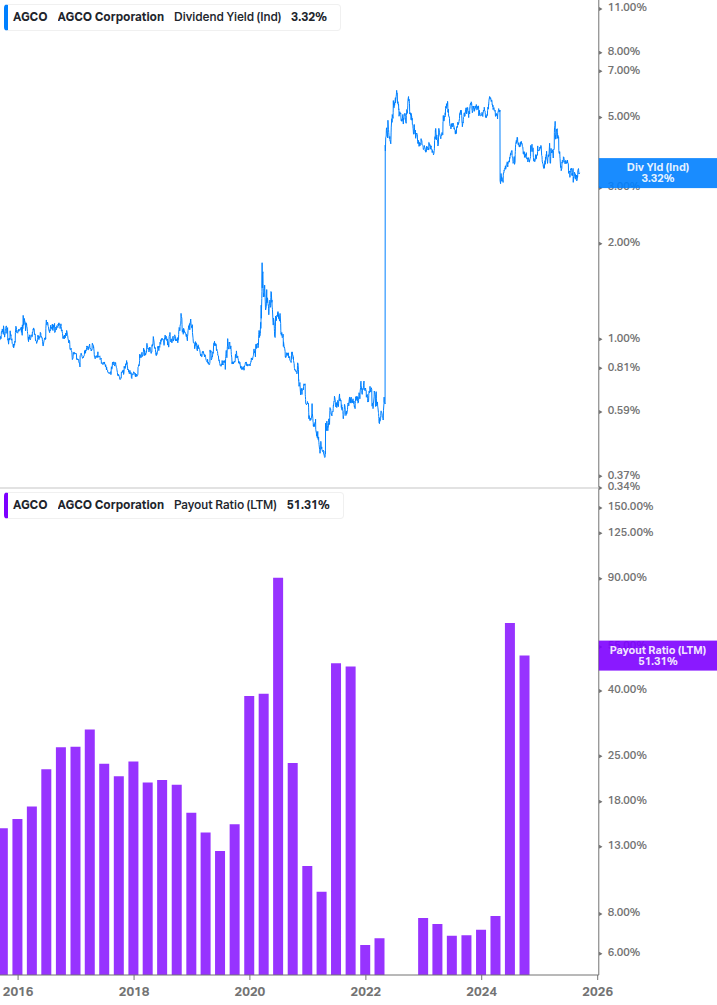Select the 125.00% payout axis label
This screenshot has width=717, height=1005.
tap(630, 533)
